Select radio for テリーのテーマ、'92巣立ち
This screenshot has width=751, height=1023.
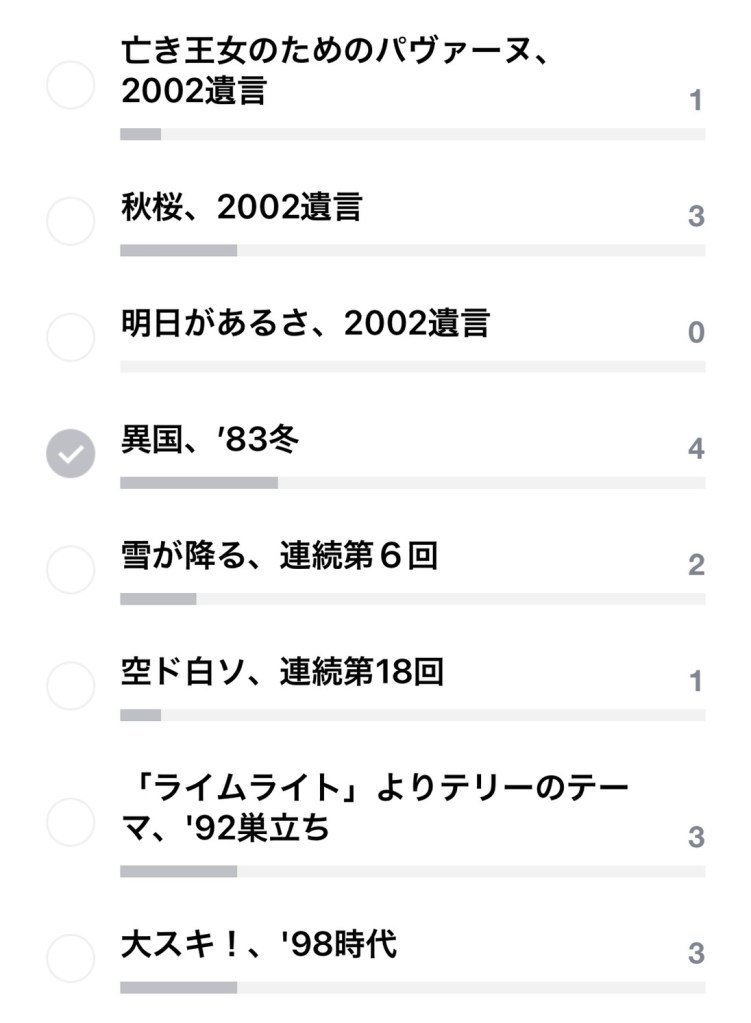point(71,822)
